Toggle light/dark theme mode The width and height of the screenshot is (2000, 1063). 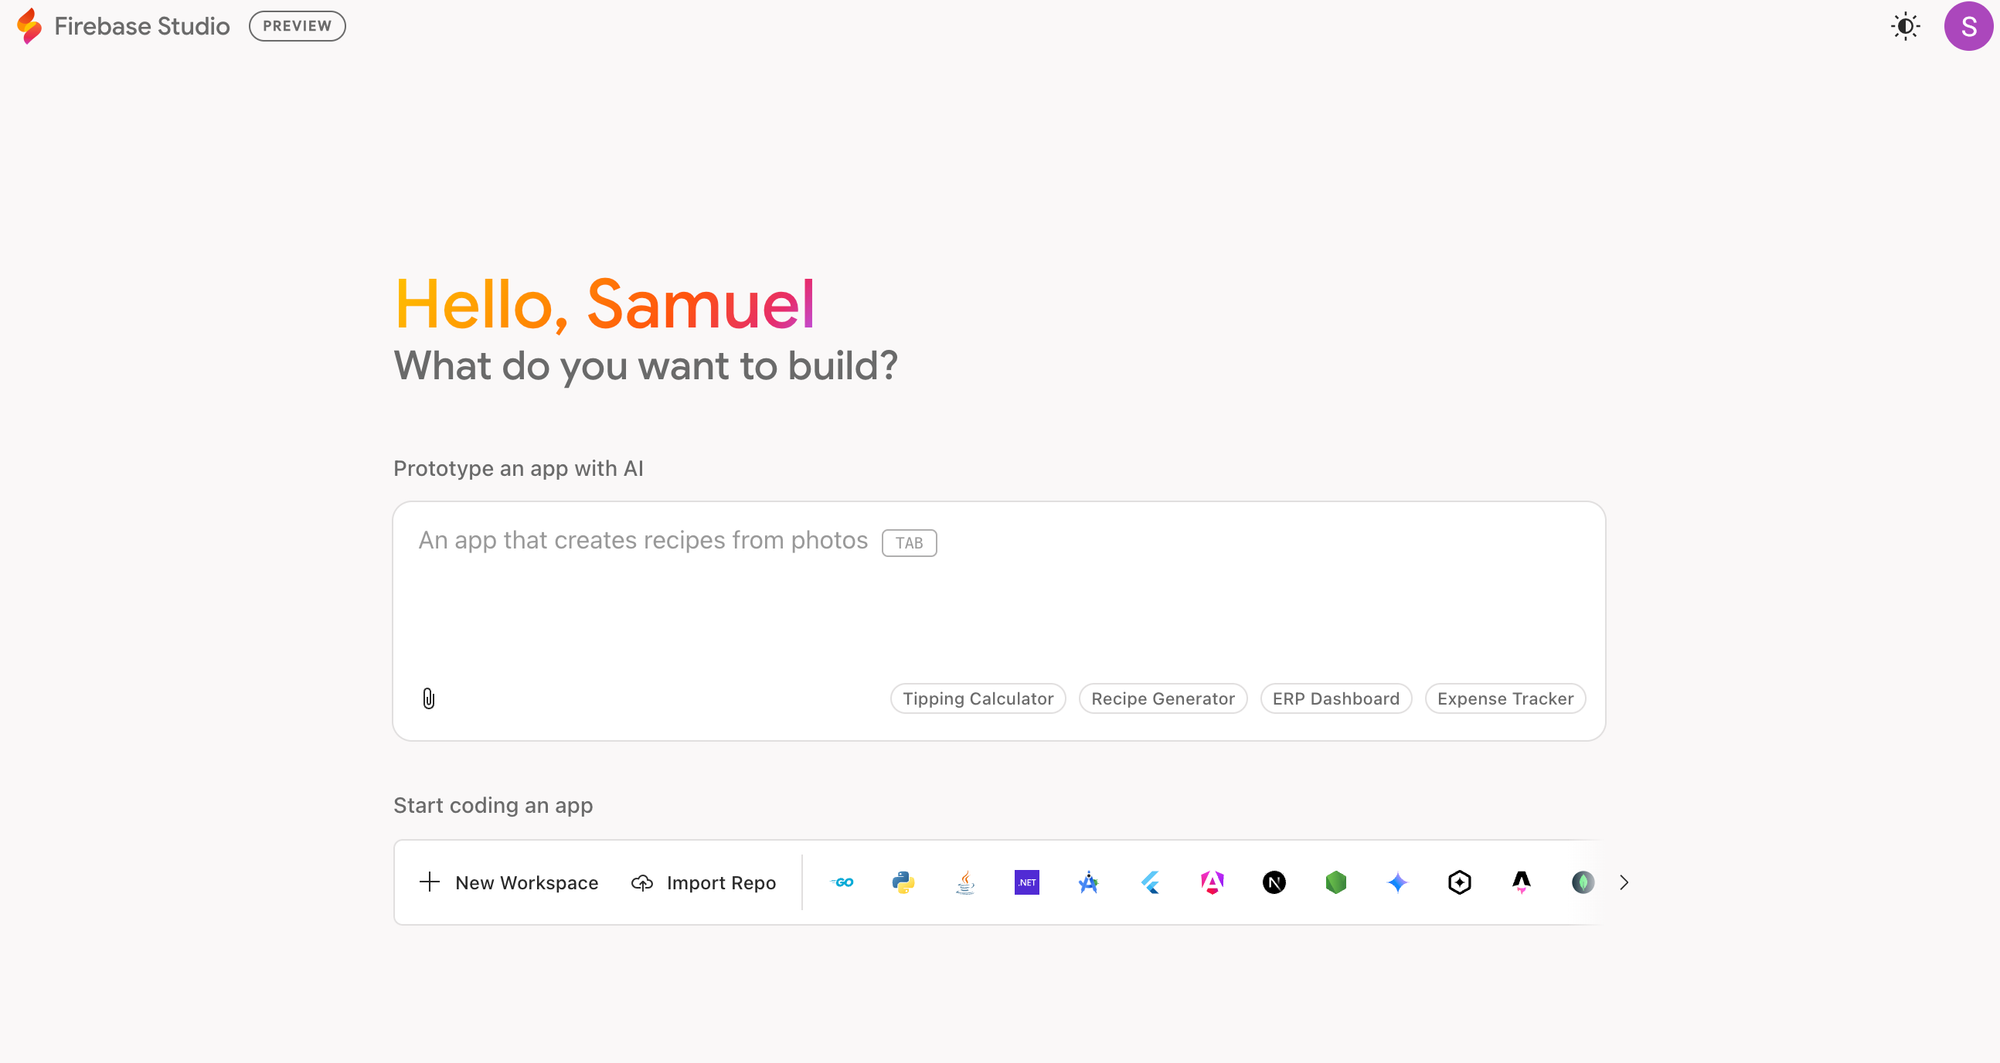pyautogui.click(x=1904, y=26)
